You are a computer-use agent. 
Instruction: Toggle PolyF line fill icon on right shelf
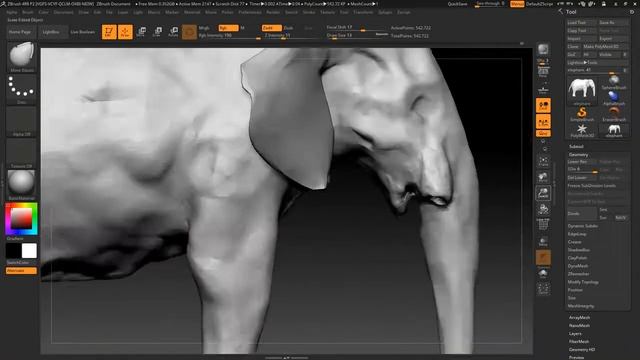[x=543, y=225]
